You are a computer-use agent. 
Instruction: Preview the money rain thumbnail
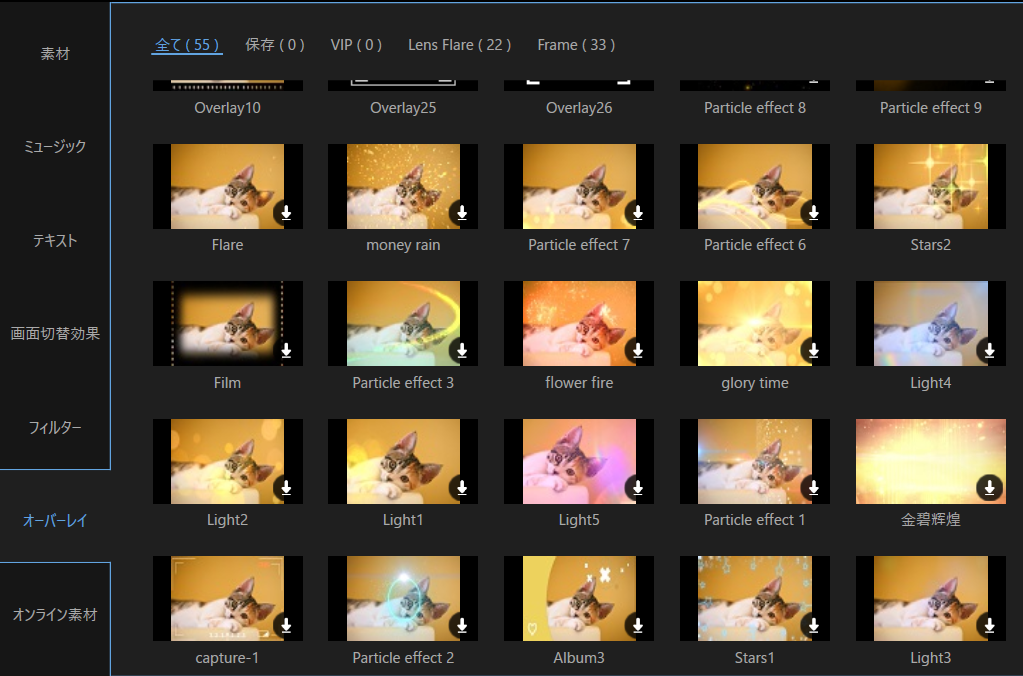403,187
